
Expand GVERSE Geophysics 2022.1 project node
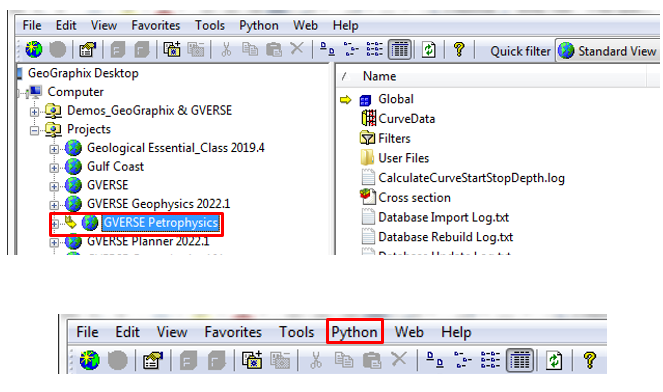coord(54,205)
